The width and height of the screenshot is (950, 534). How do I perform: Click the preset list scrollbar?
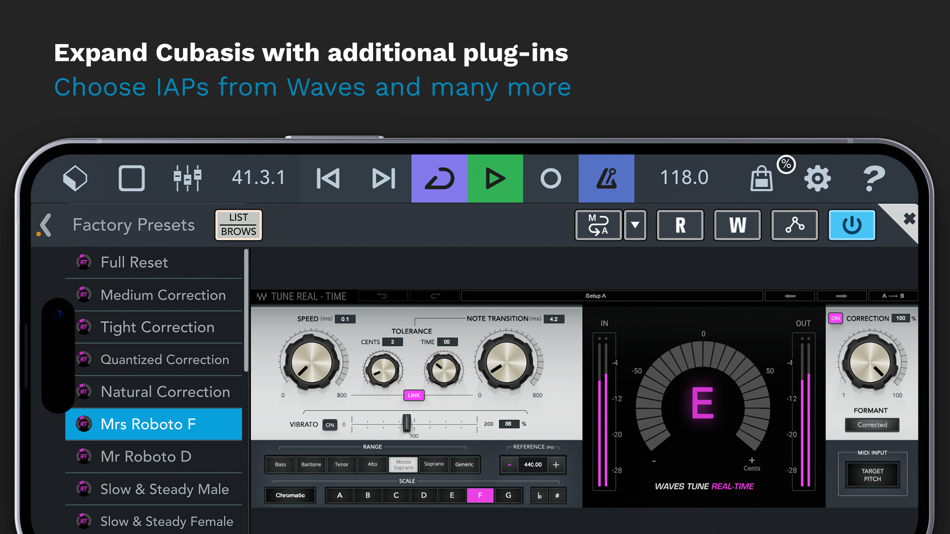246,310
